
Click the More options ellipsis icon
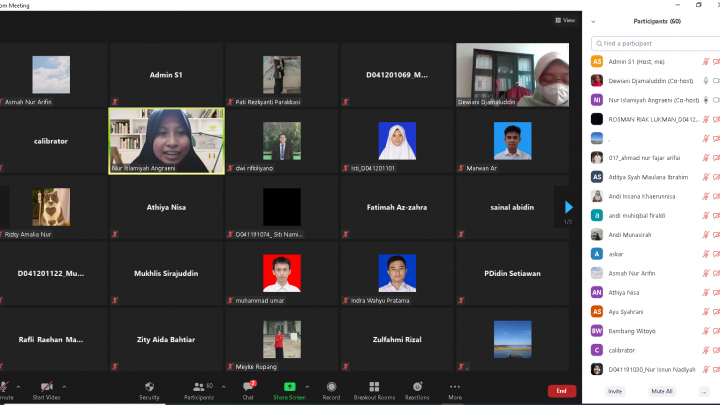(x=455, y=386)
